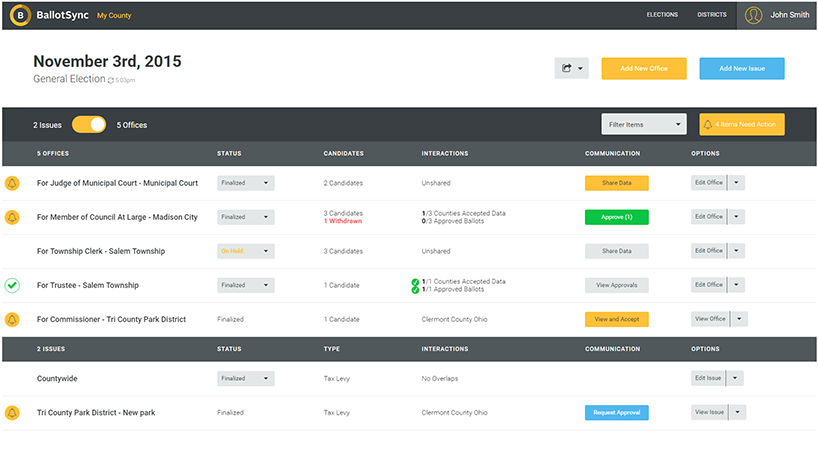Open the Filter Items dropdown

pyautogui.click(x=644, y=124)
